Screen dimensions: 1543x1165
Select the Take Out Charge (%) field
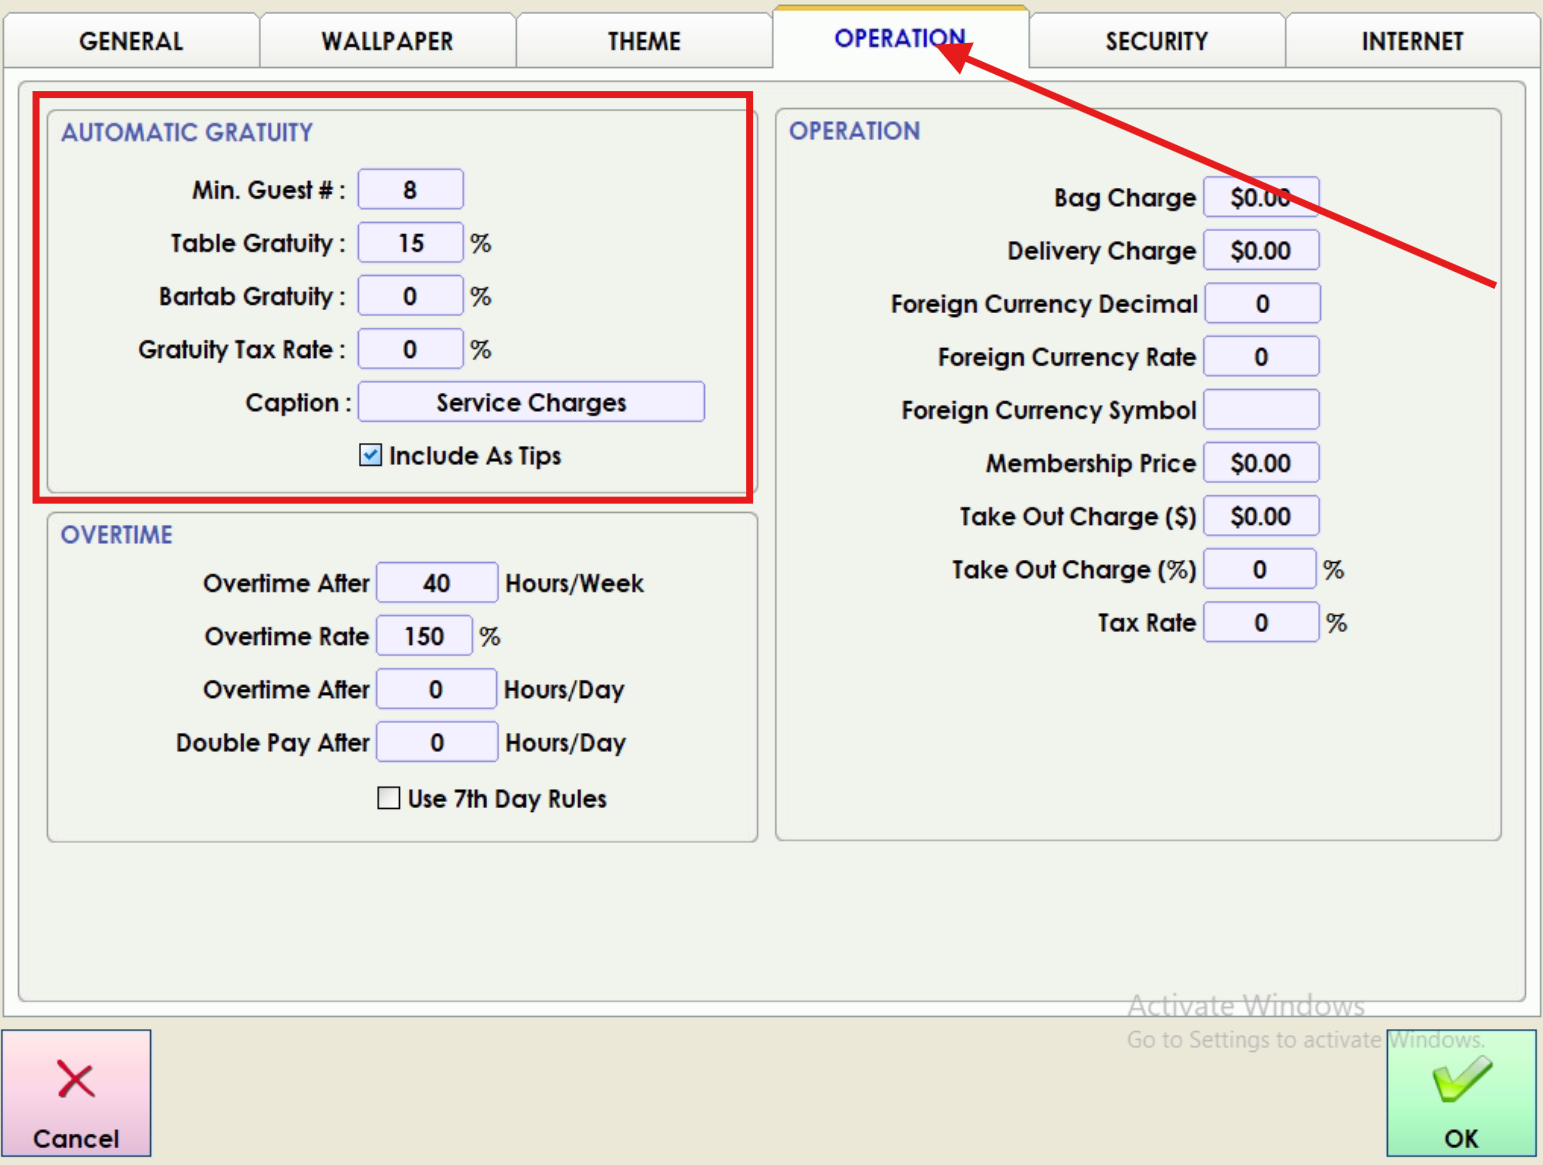[1259, 568]
